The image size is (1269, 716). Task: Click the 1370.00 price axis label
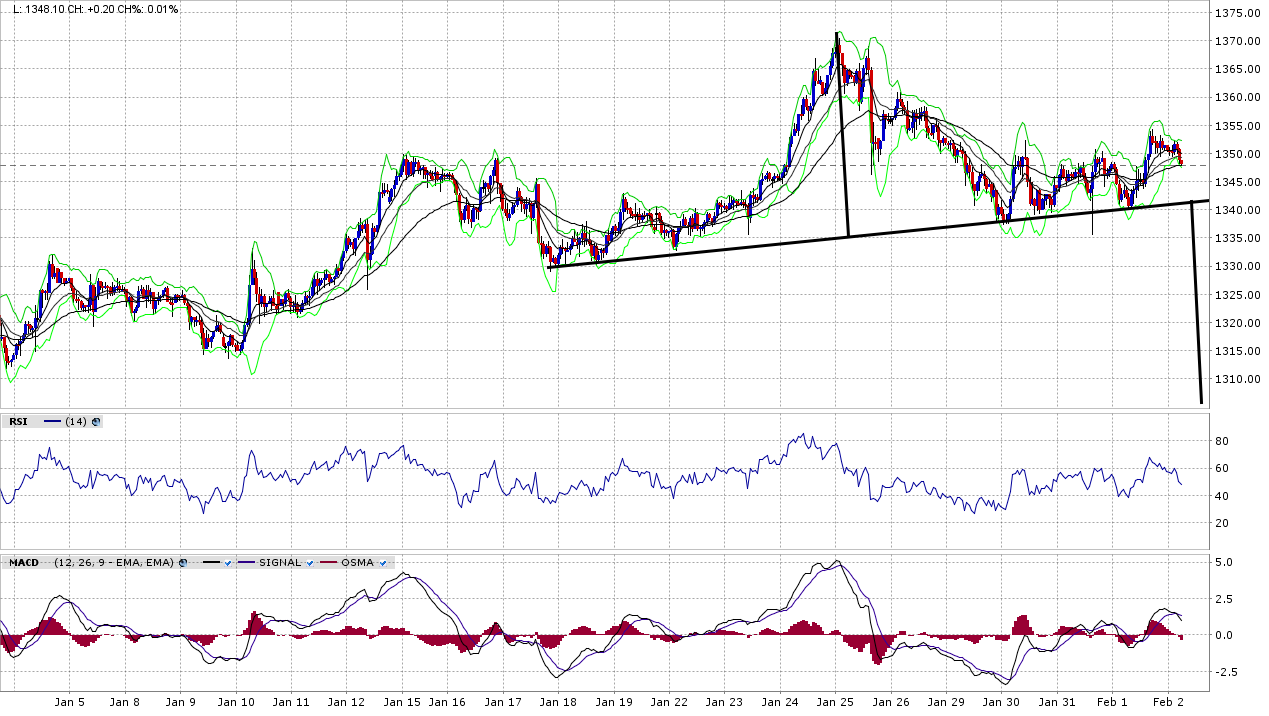click(1236, 41)
